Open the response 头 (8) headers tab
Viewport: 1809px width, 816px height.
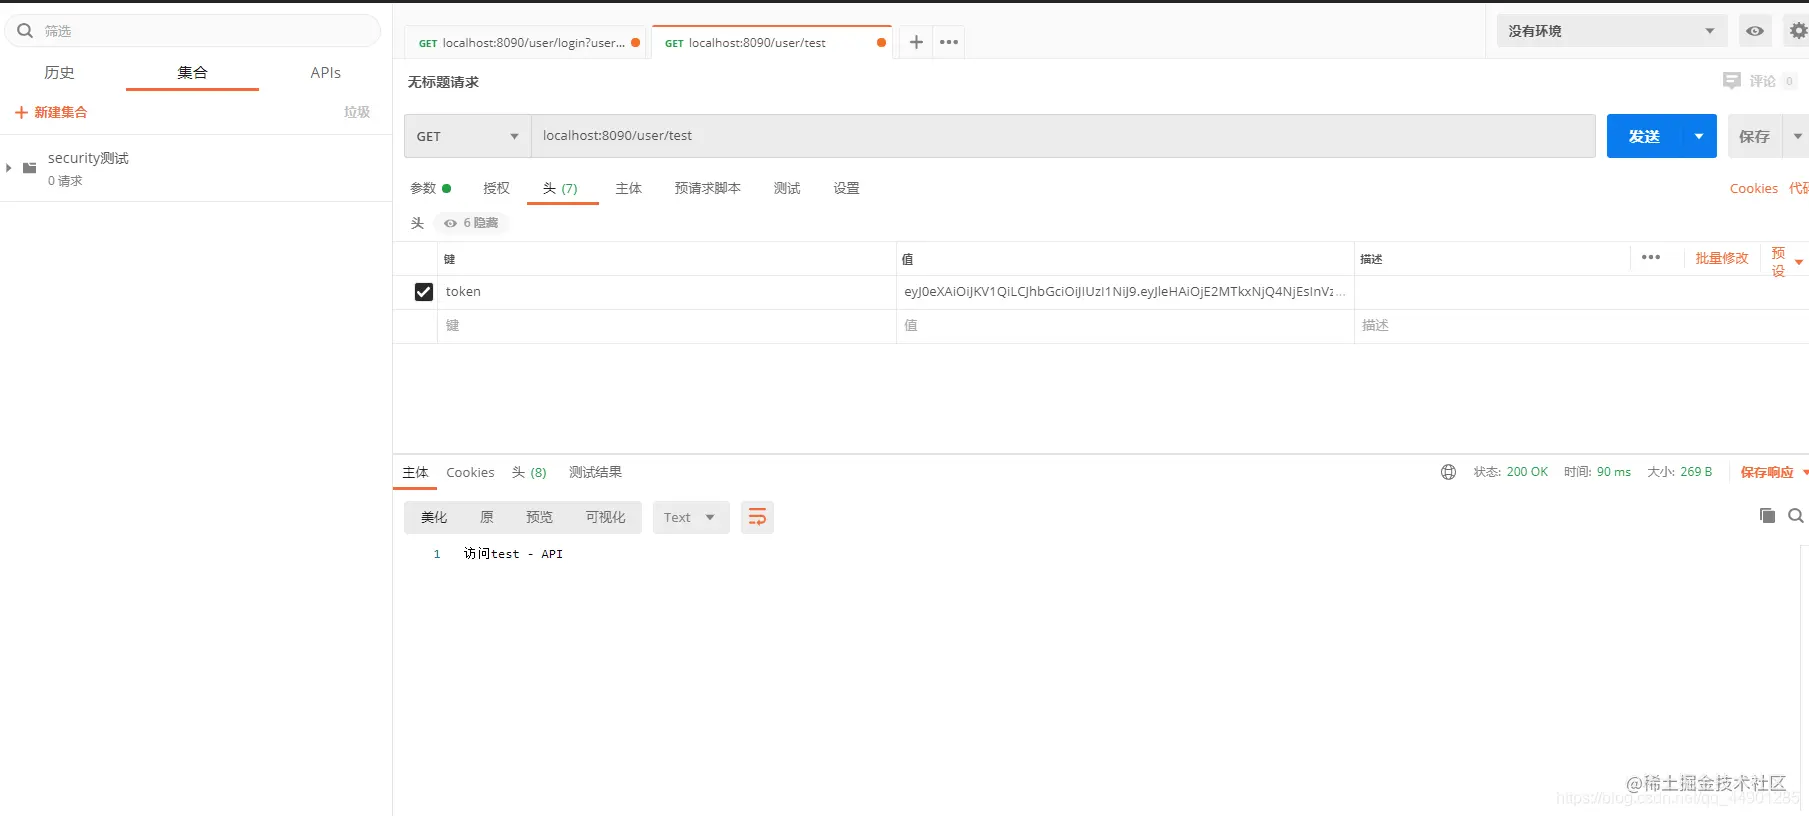529,472
